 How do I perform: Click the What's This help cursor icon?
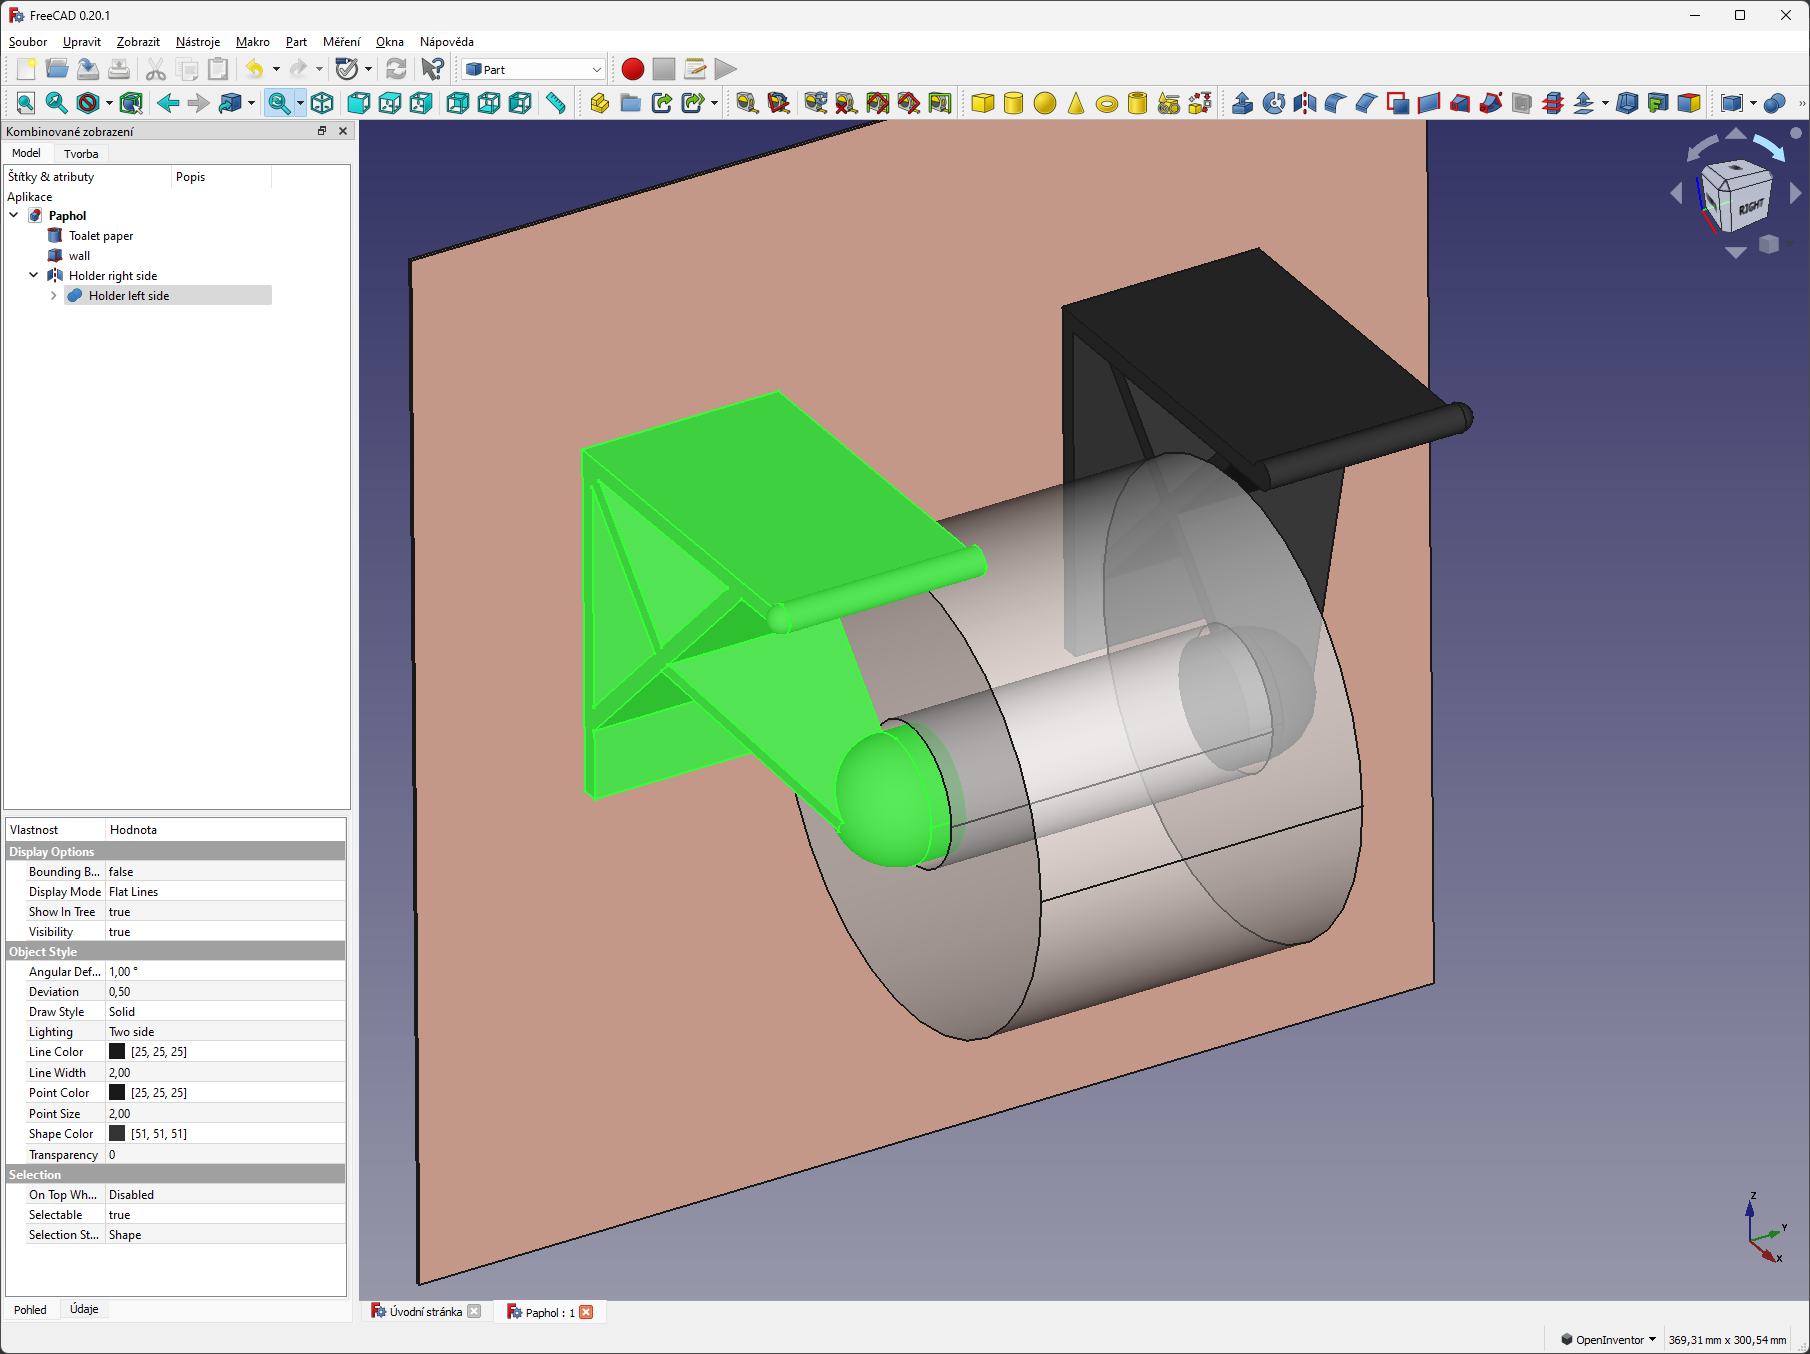coord(432,69)
